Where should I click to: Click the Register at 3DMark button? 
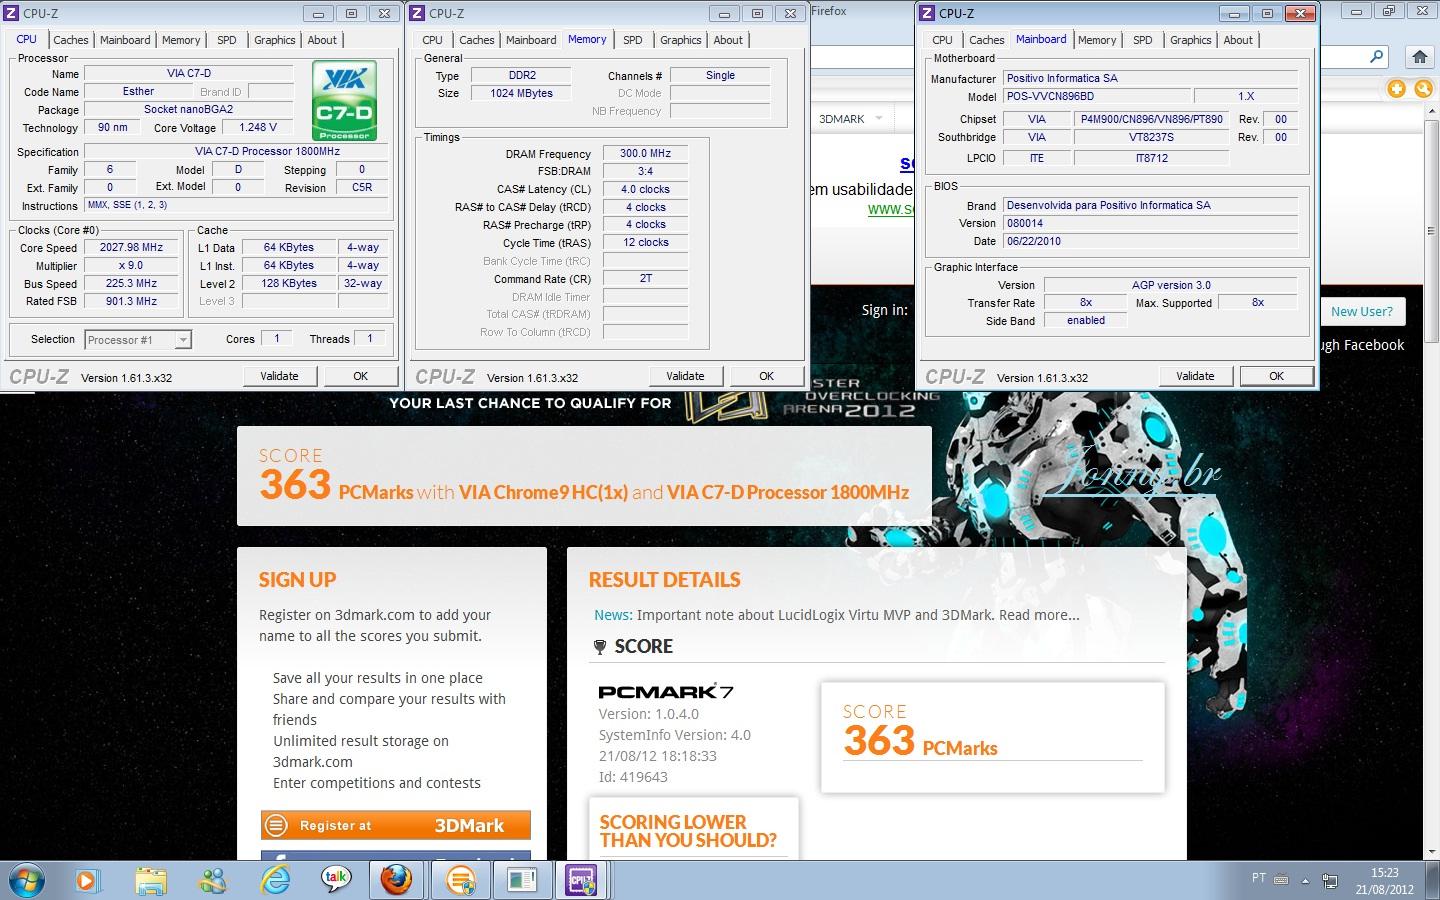pos(396,825)
